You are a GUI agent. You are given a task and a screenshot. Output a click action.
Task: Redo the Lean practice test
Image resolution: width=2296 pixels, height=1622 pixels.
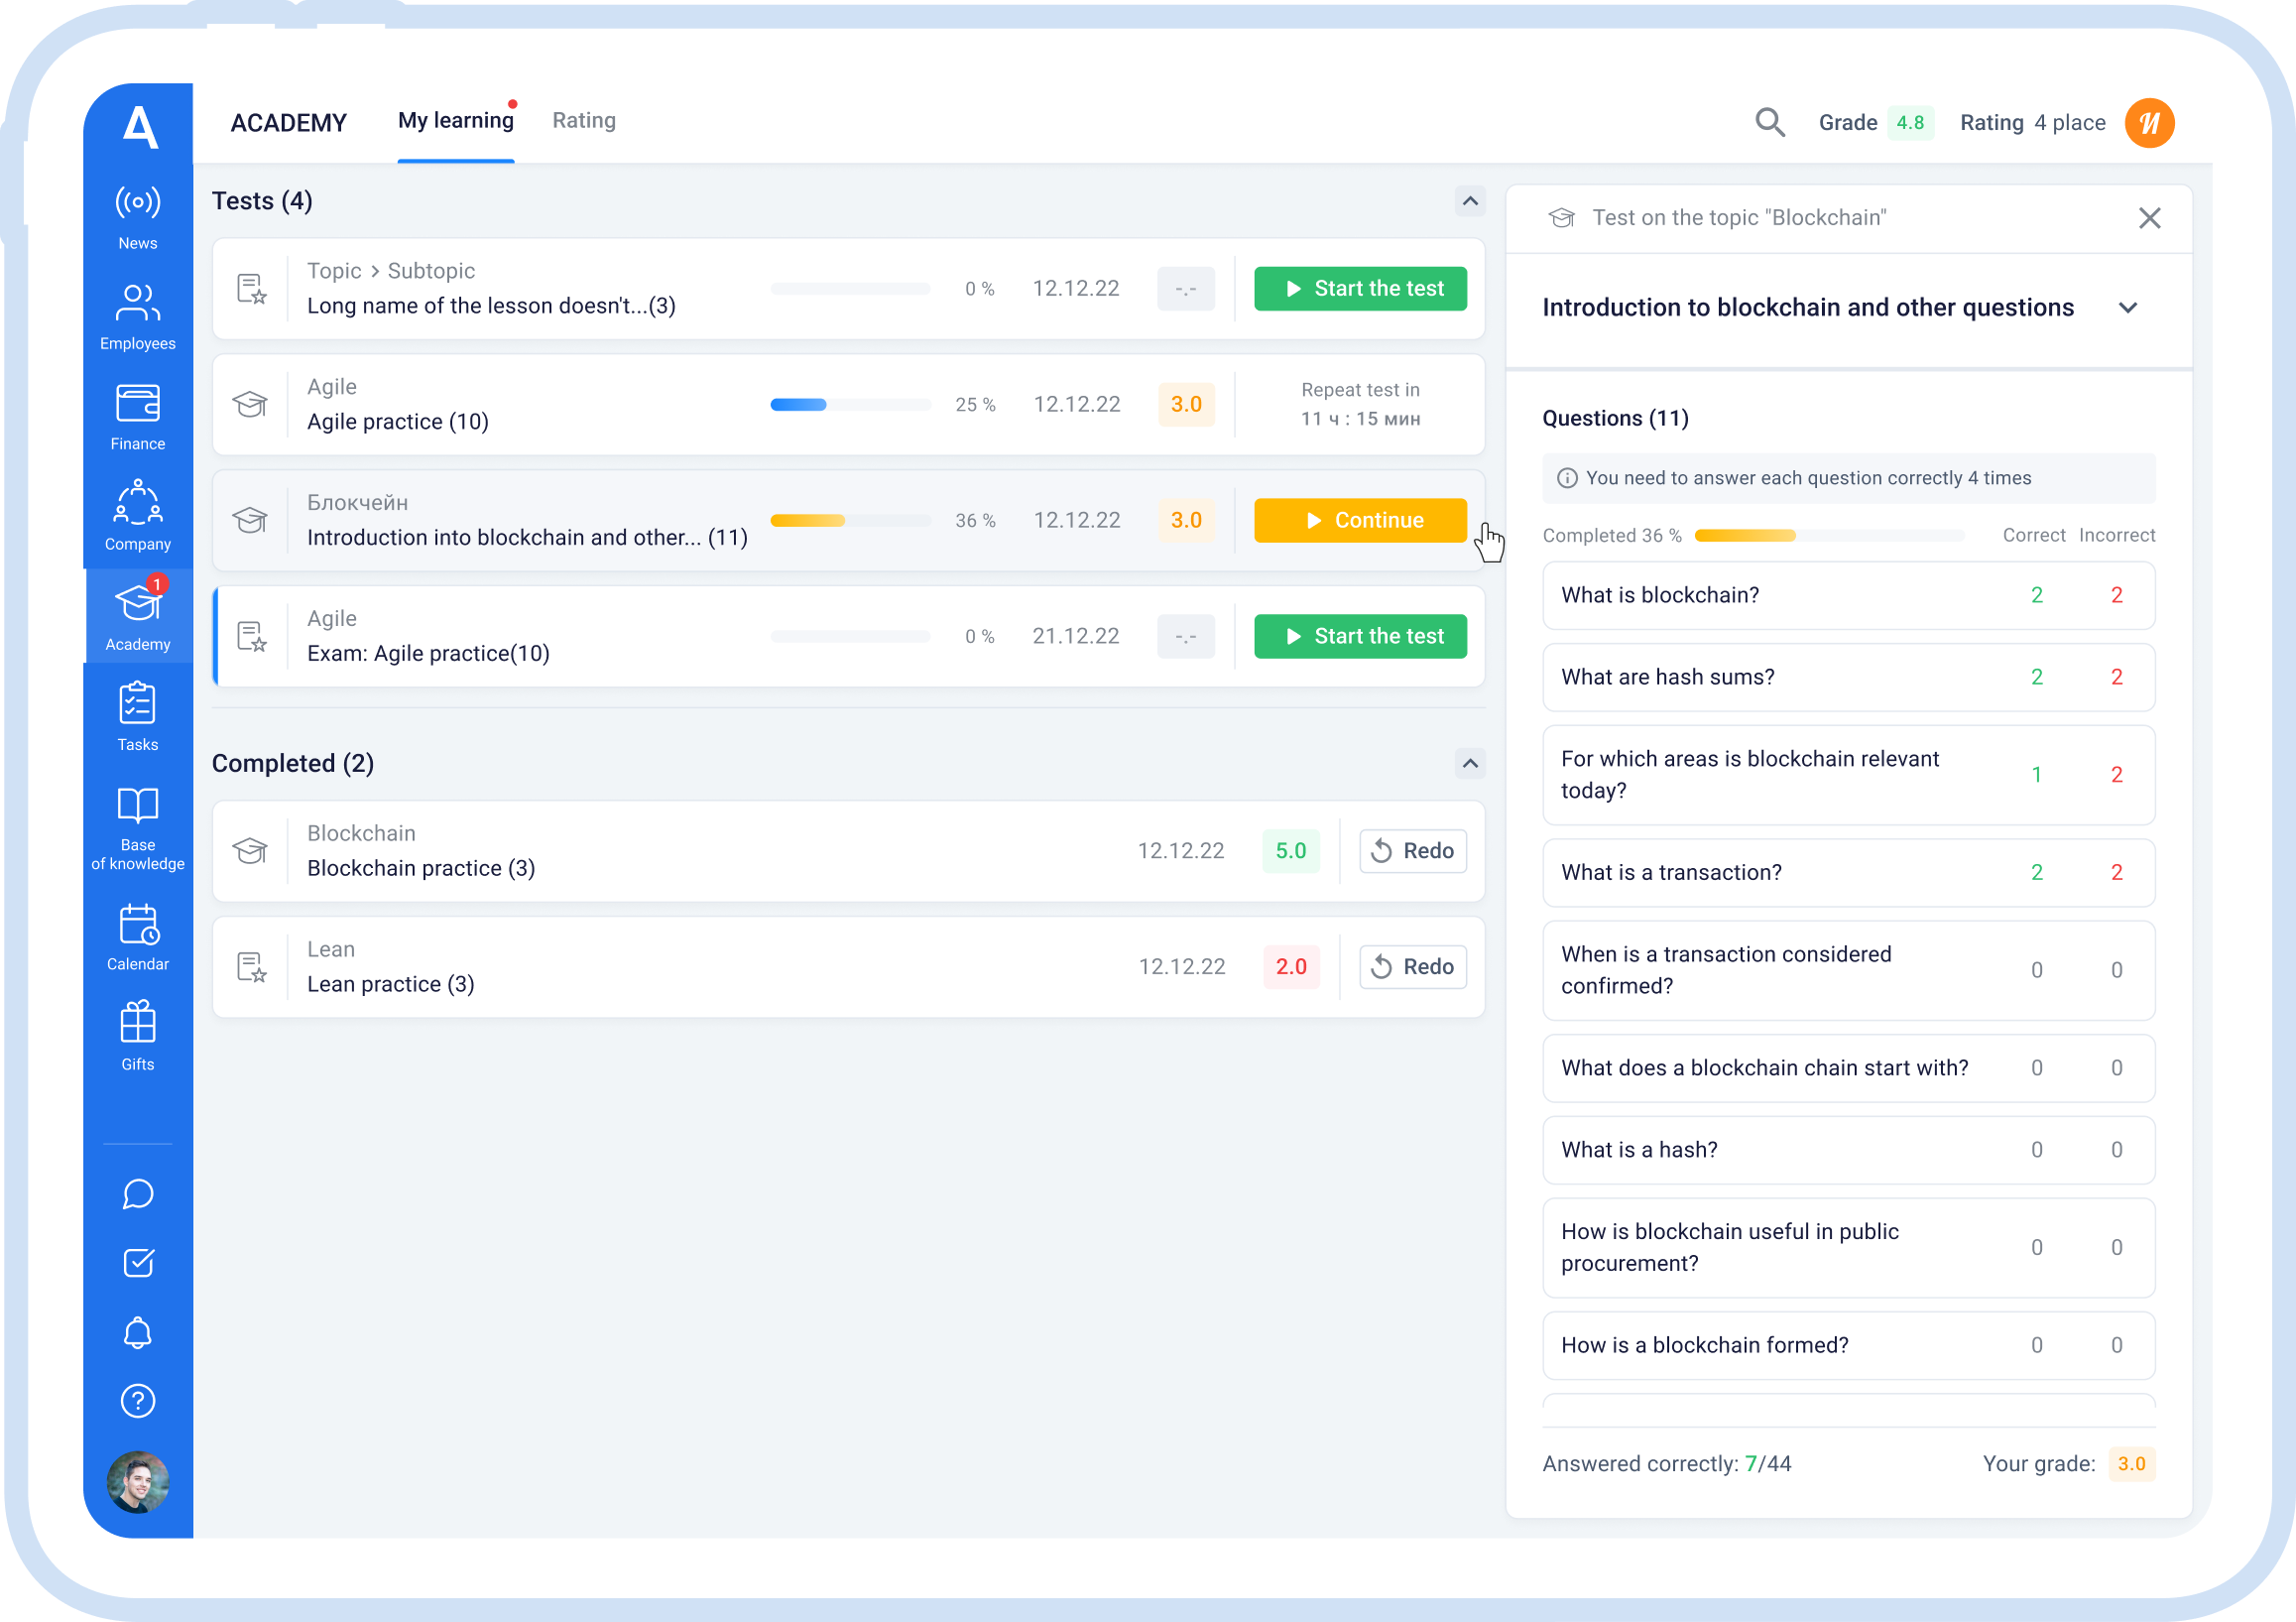click(x=1412, y=967)
